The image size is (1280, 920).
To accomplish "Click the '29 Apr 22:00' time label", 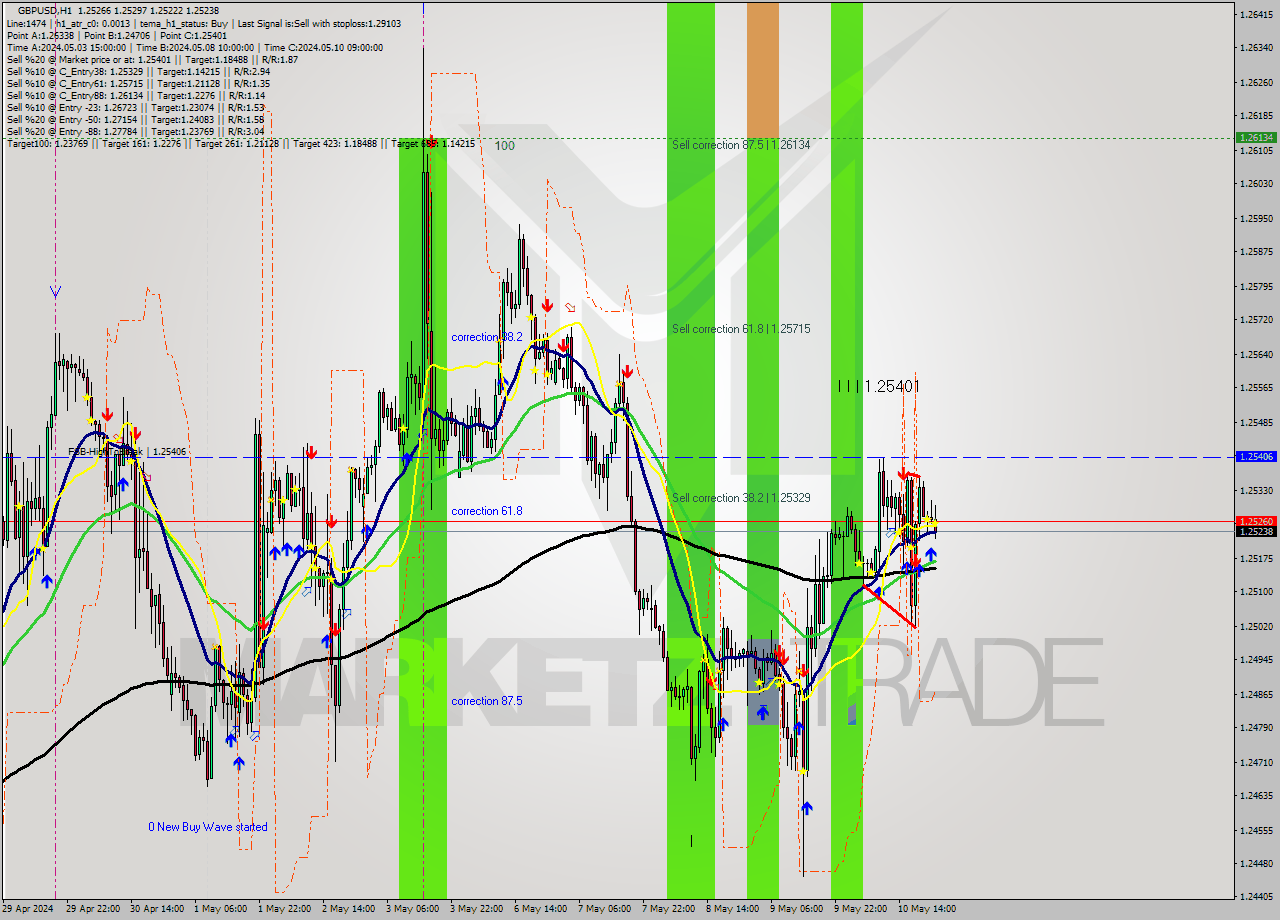I will pyautogui.click(x=92, y=909).
